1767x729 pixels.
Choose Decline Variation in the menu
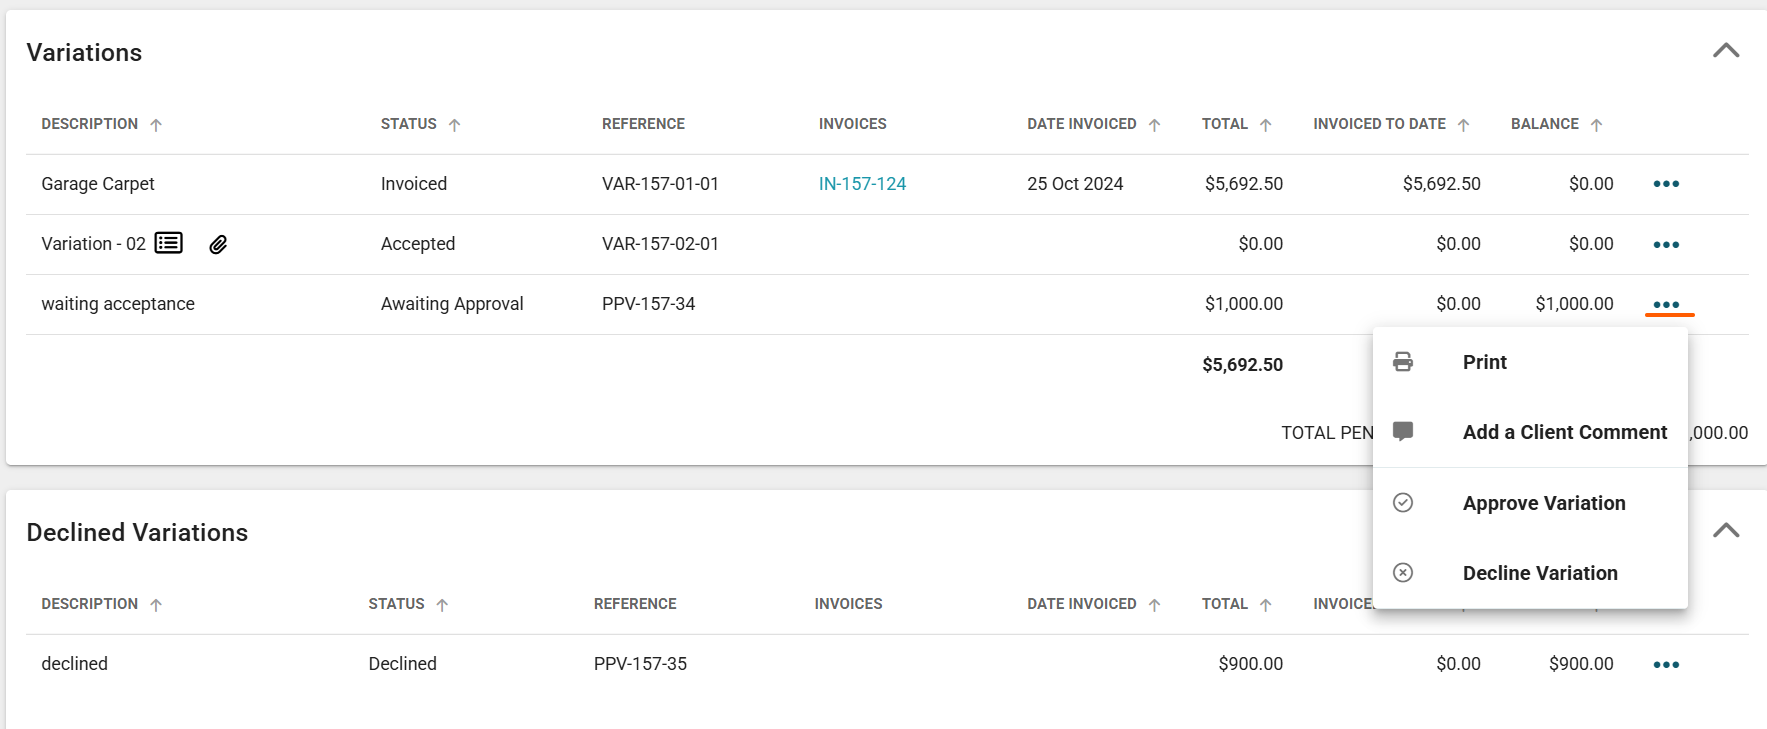coord(1539,573)
